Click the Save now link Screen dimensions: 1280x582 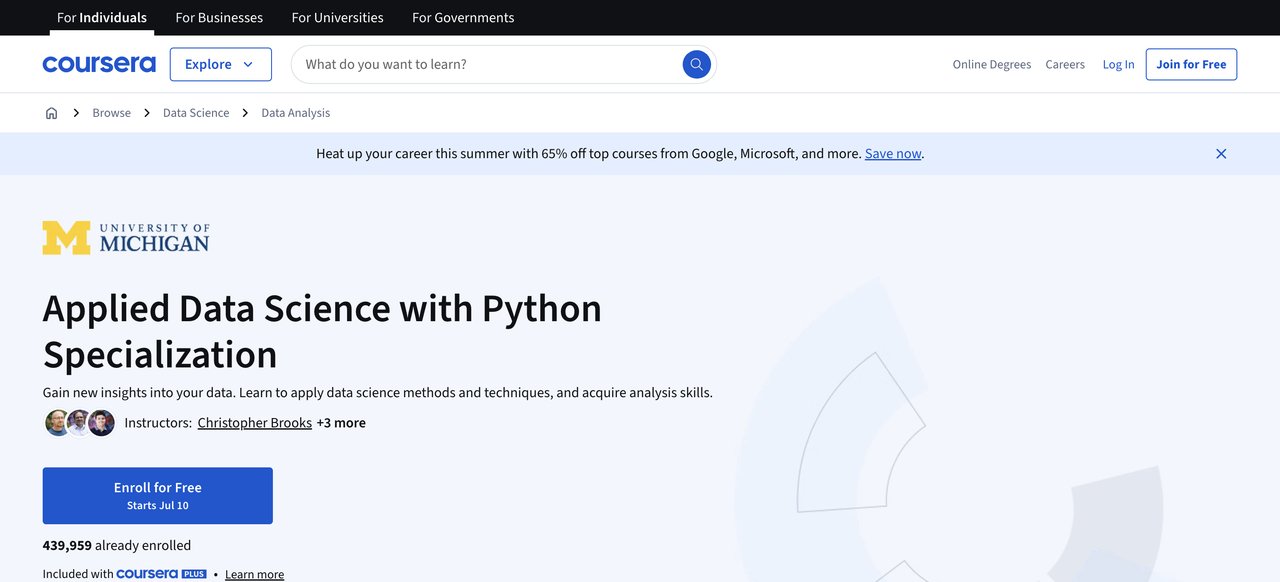coord(893,153)
